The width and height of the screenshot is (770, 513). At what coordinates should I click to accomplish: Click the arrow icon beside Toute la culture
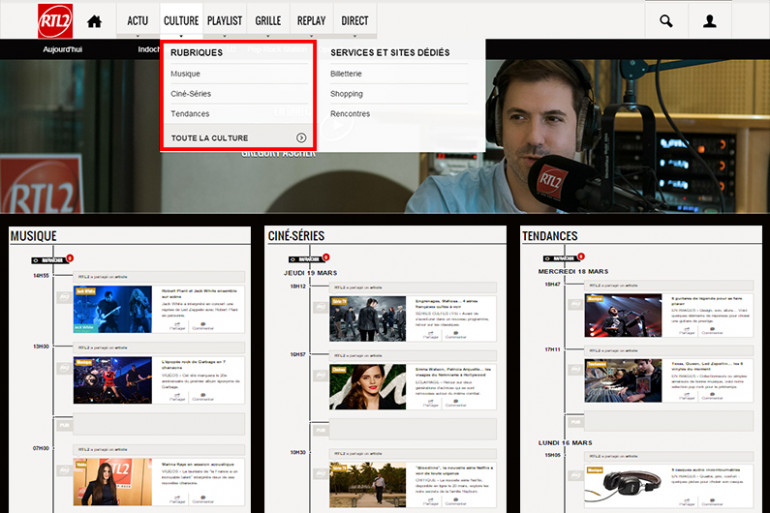[x=301, y=138]
